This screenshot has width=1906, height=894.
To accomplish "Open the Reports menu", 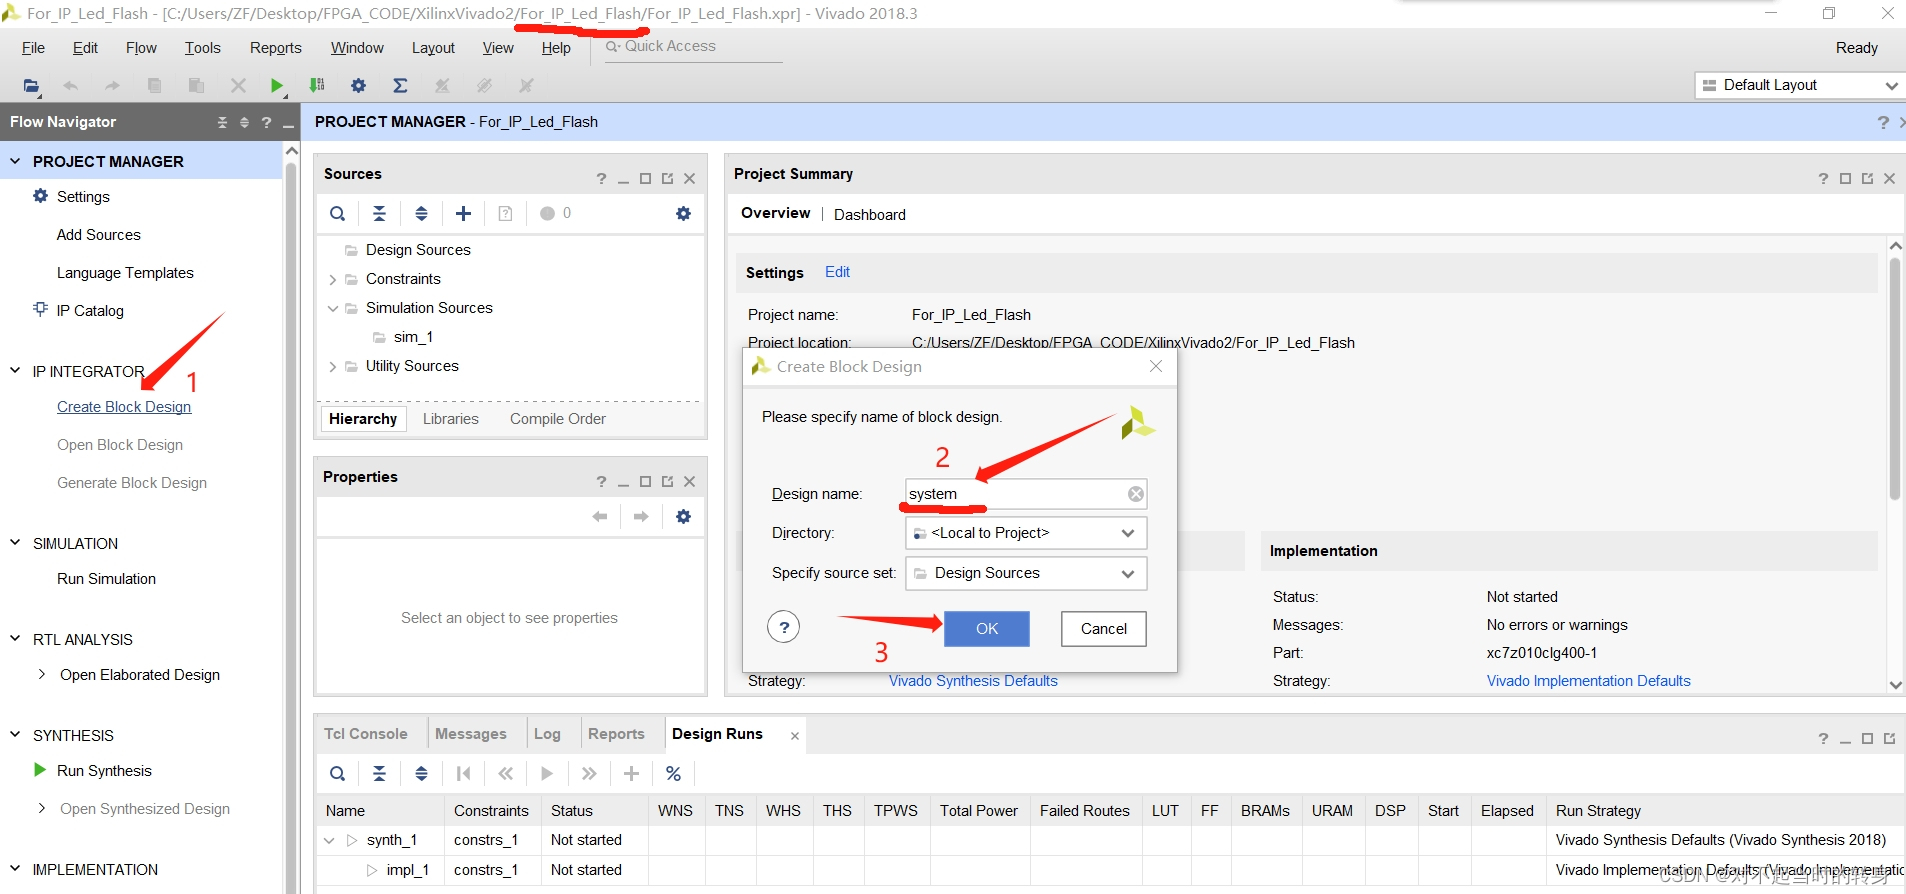I will [275, 48].
